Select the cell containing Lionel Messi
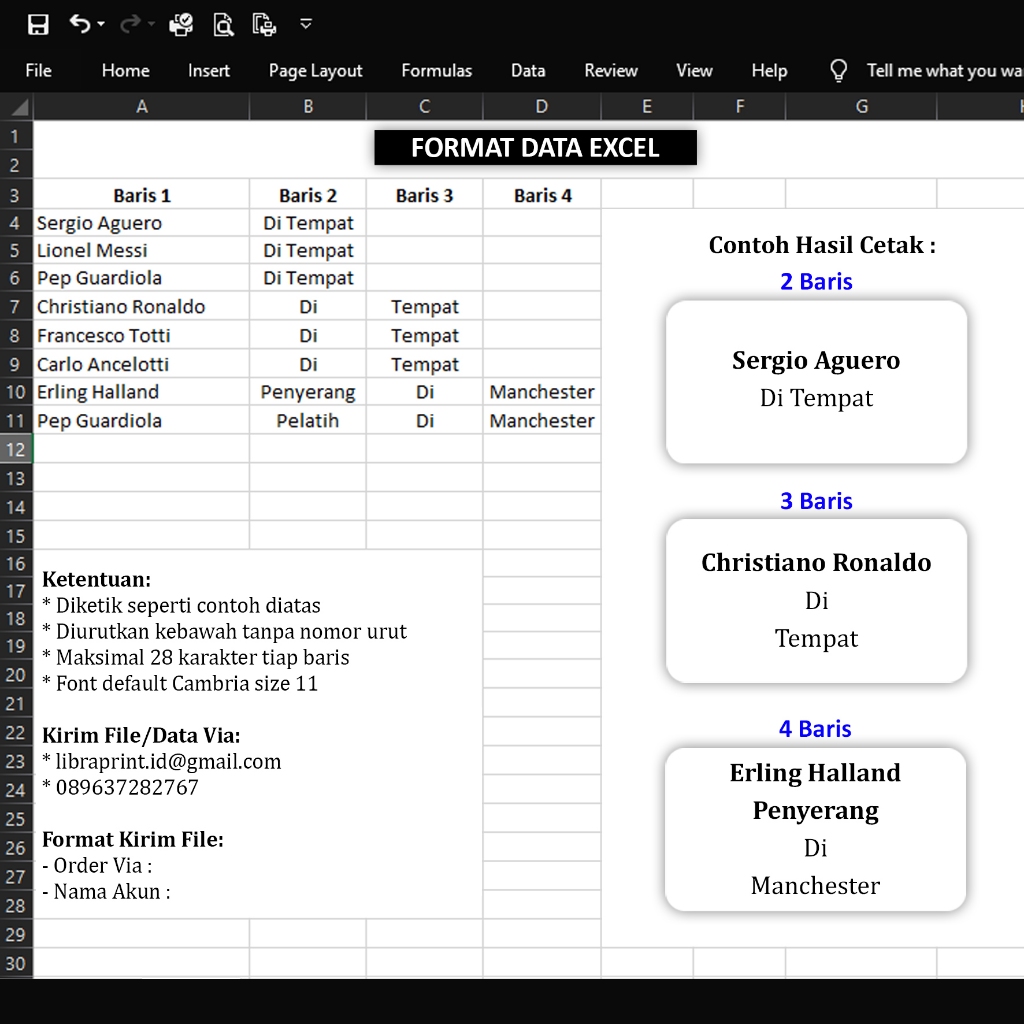 (141, 250)
